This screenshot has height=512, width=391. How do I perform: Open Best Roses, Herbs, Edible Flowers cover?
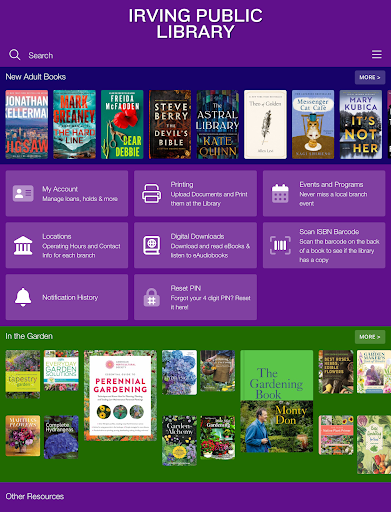click(x=336, y=372)
